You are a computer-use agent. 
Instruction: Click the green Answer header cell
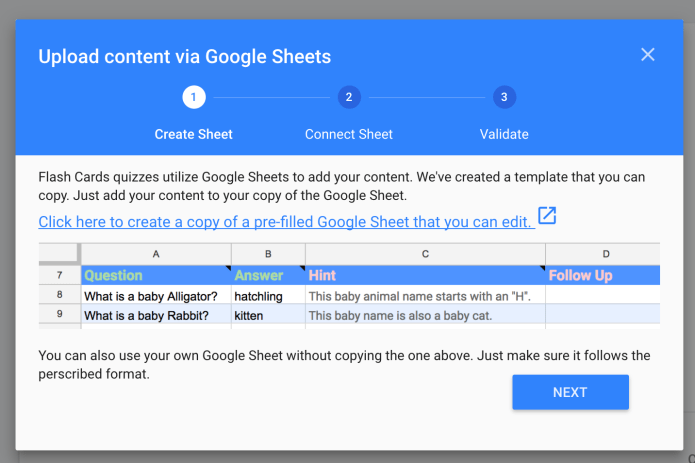click(267, 275)
